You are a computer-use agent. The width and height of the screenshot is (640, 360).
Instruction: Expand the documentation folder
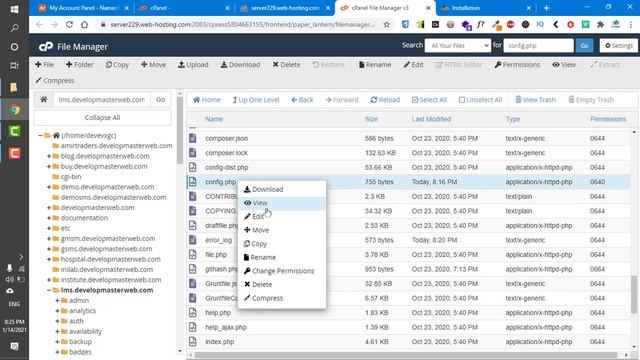point(49,218)
